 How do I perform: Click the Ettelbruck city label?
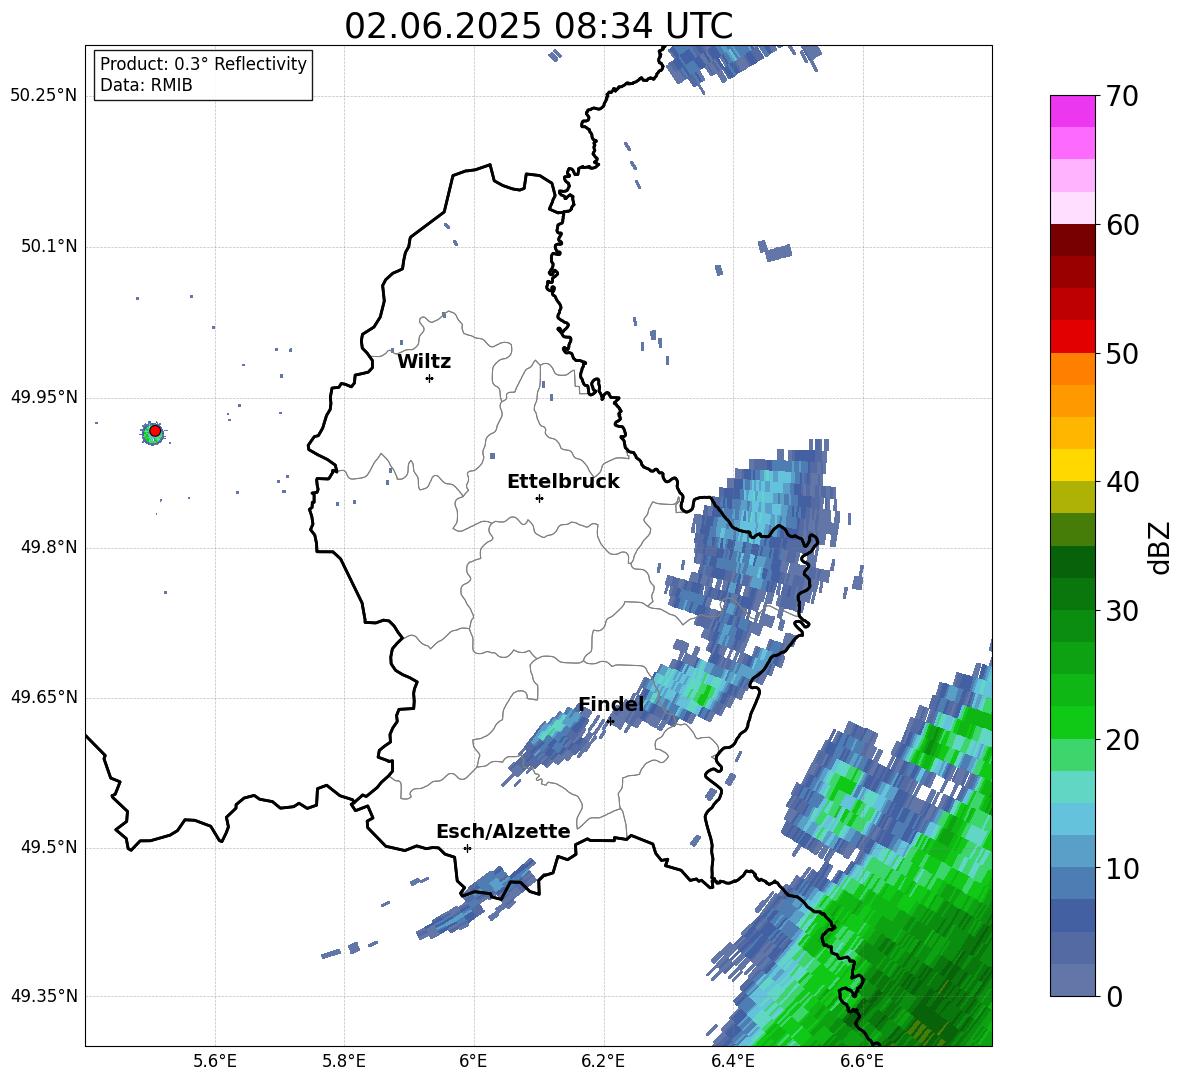pos(563,482)
